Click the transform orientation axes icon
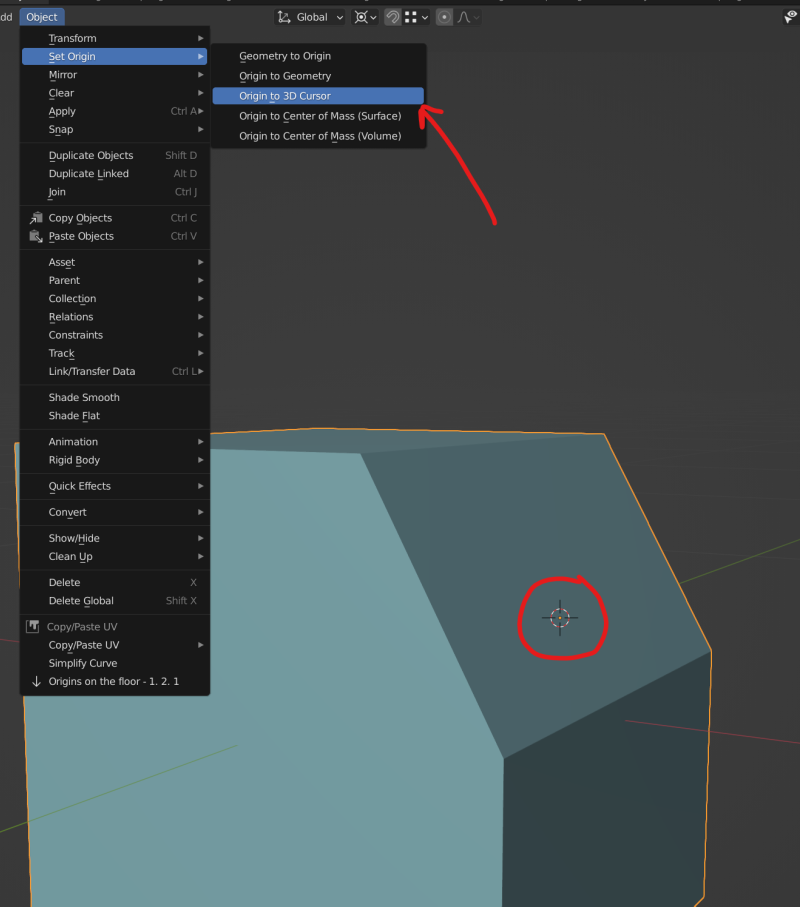 coord(283,17)
